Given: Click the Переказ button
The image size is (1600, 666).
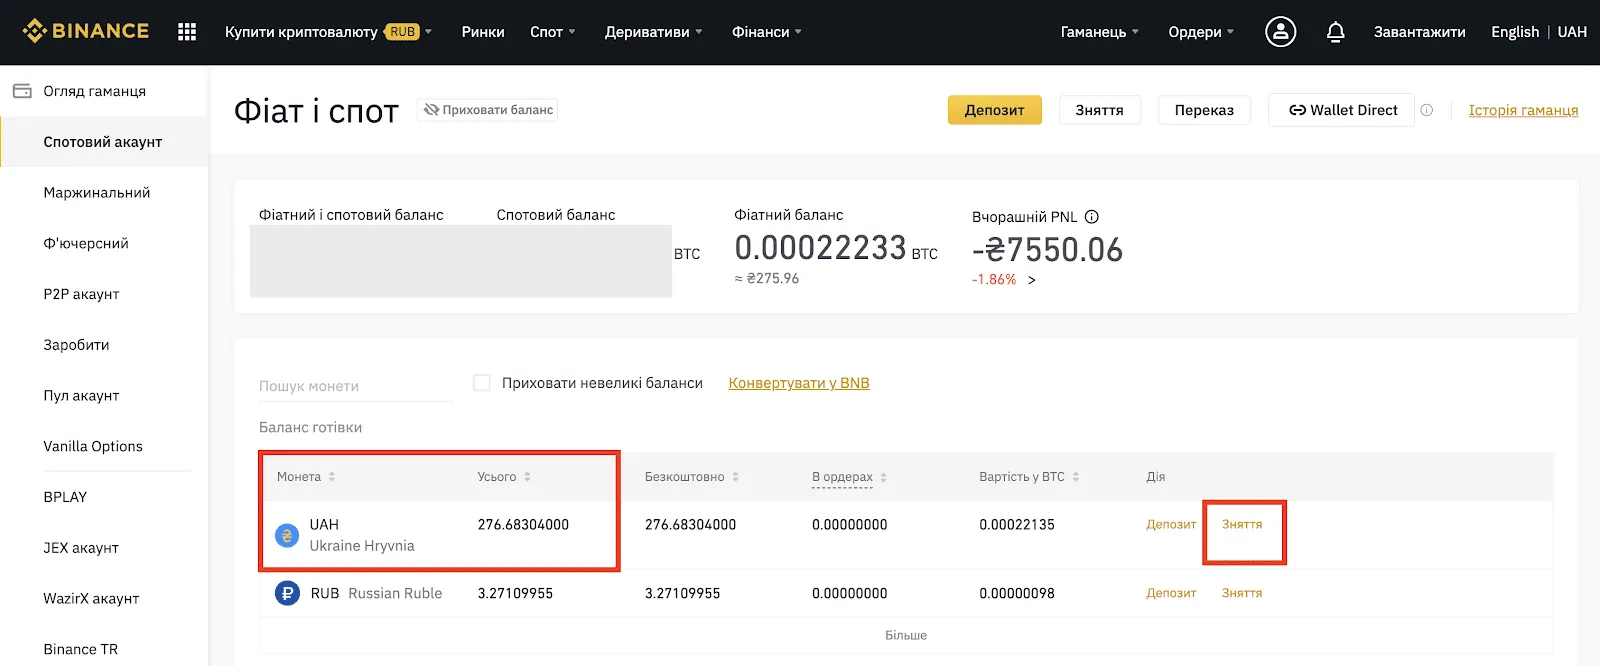Looking at the screenshot, I should 1204,110.
